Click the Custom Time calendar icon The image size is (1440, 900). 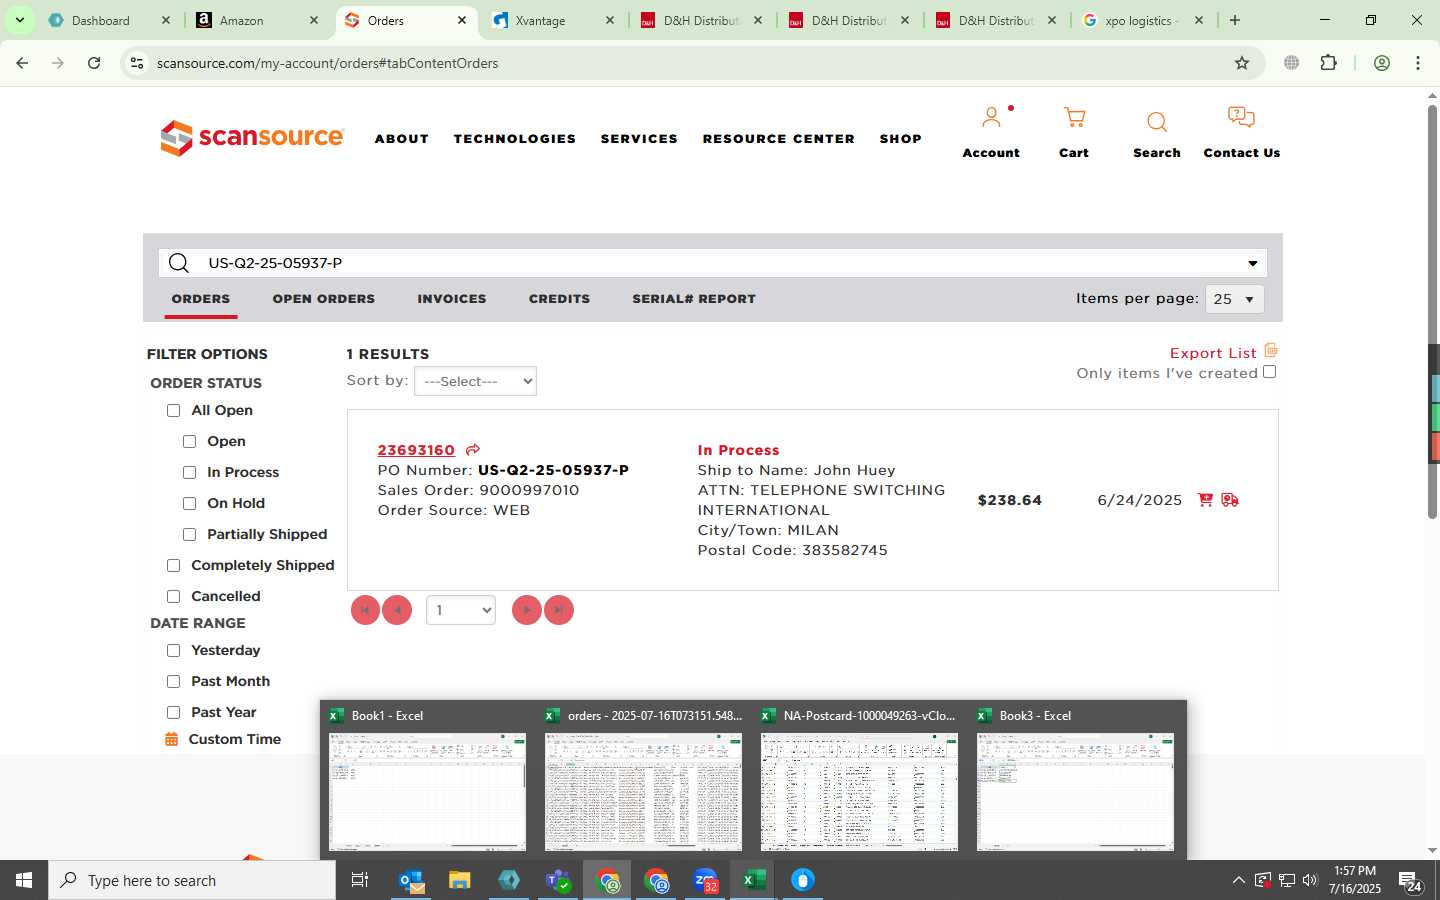coord(171,740)
